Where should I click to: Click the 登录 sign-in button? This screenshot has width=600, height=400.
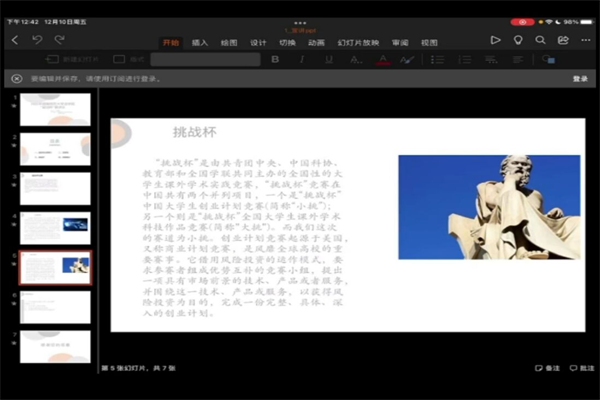(x=580, y=78)
